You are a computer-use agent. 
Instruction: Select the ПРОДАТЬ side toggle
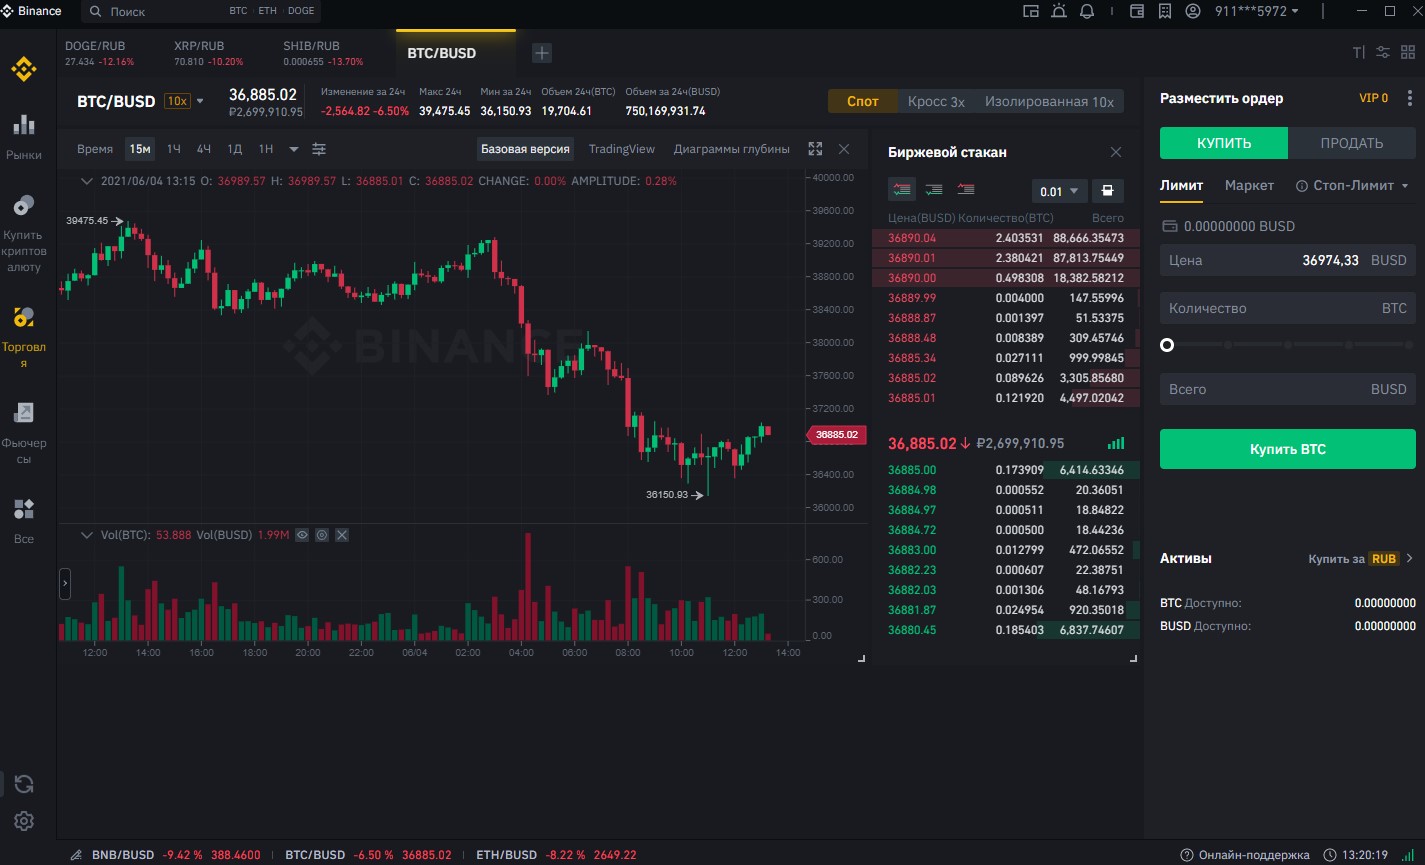[x=1352, y=143]
